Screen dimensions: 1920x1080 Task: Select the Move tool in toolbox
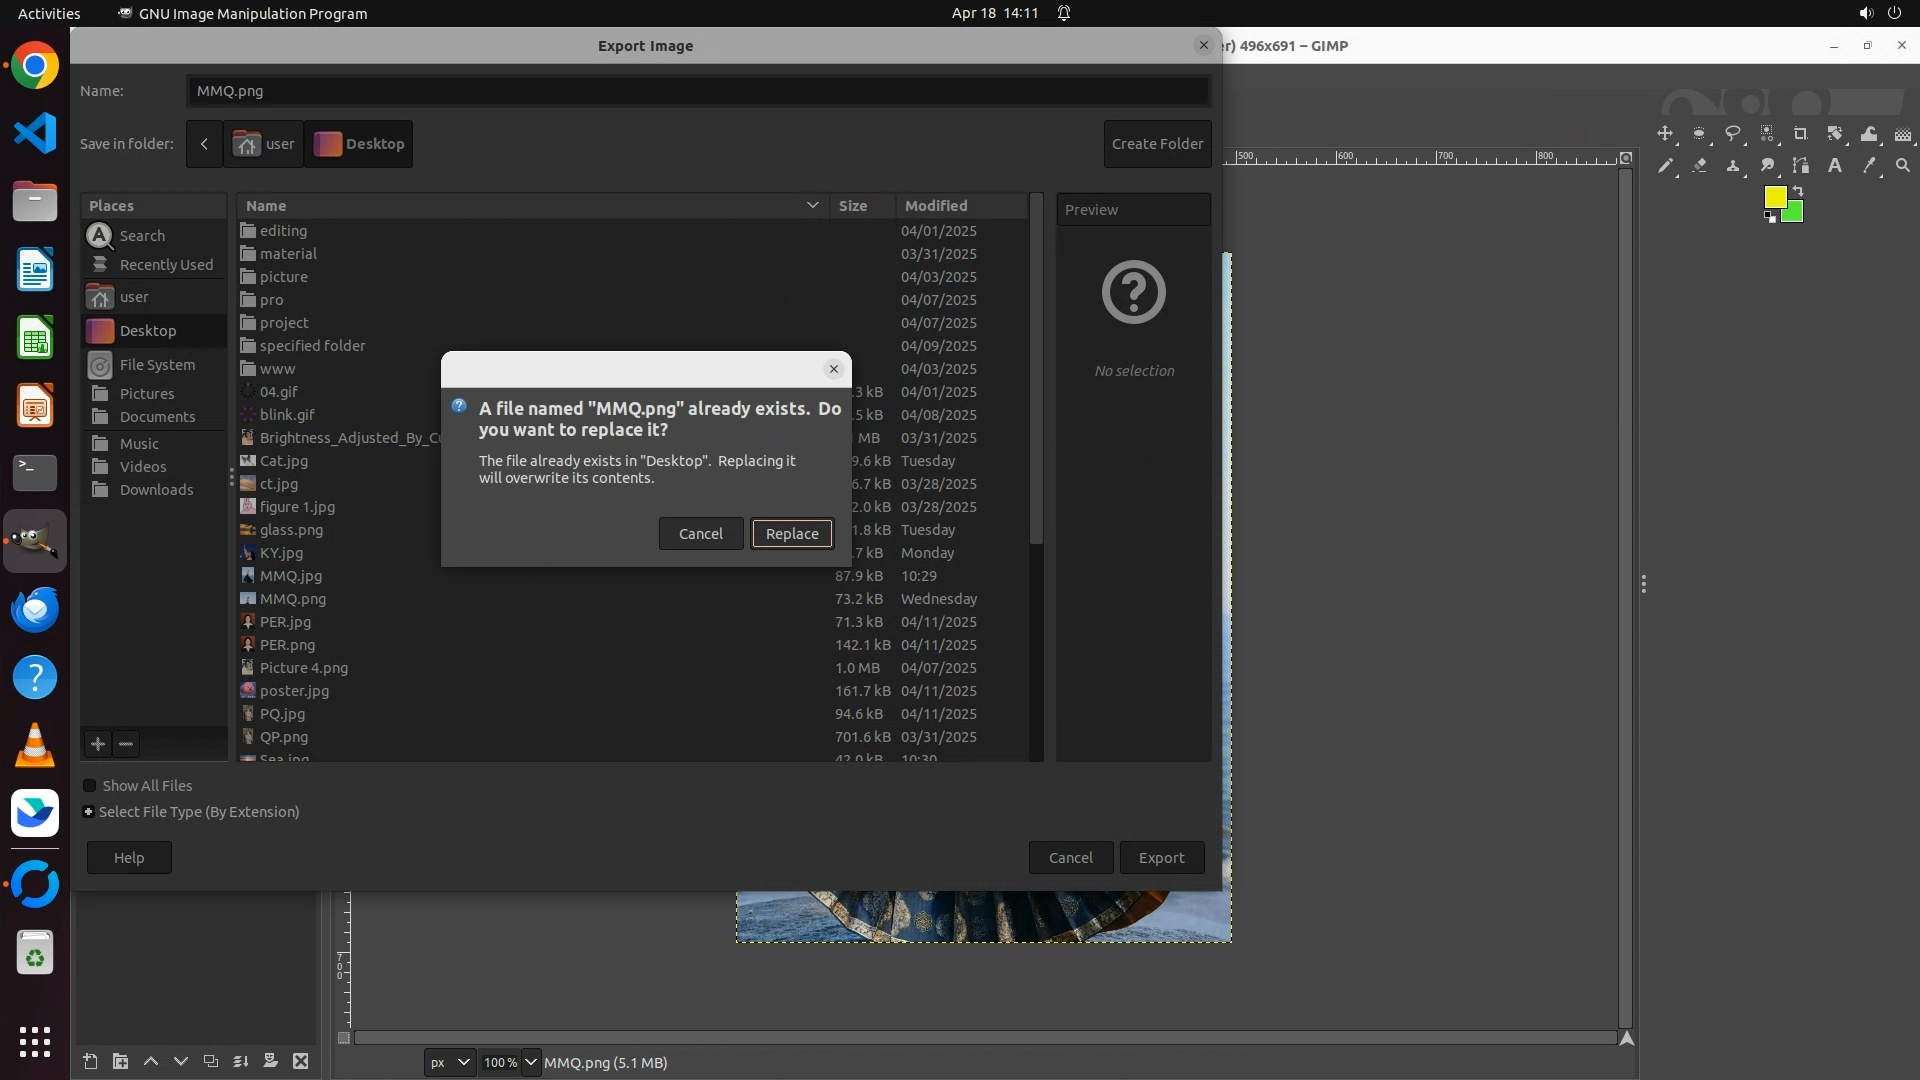1665,134
